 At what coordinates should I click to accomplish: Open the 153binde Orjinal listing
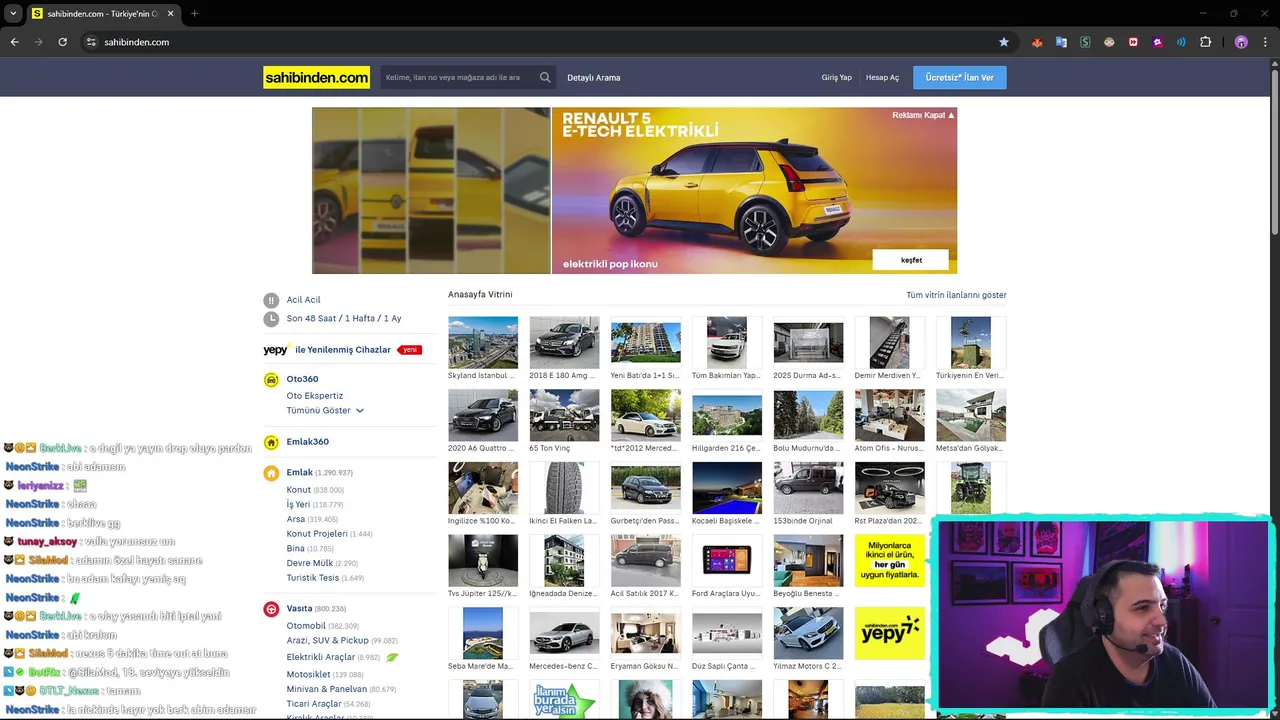808,488
